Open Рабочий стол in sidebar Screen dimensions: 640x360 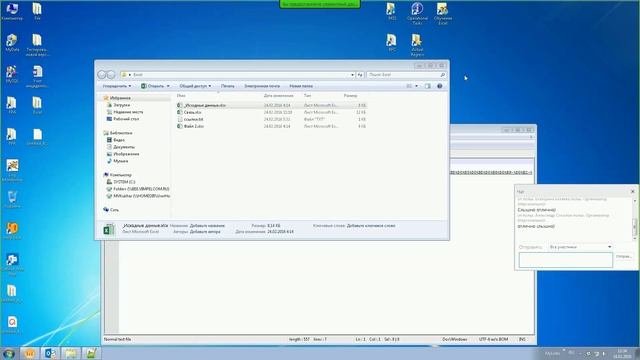pos(126,119)
